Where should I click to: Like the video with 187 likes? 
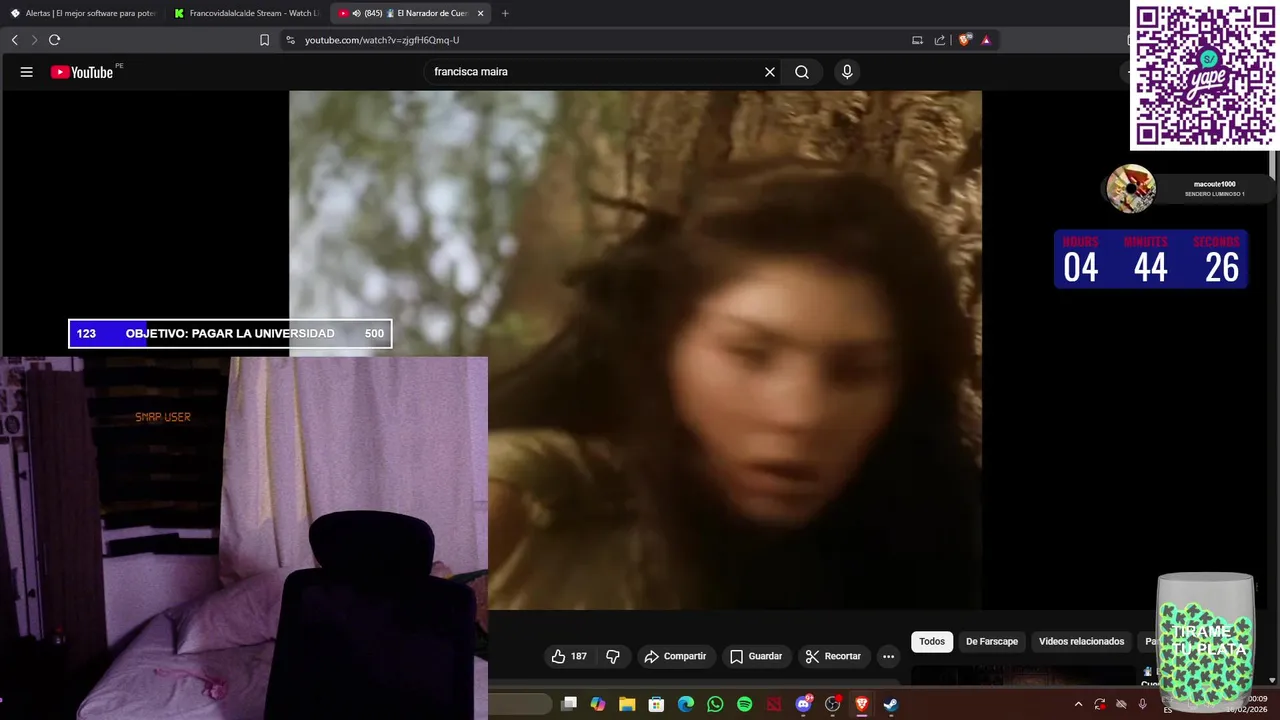tap(569, 656)
